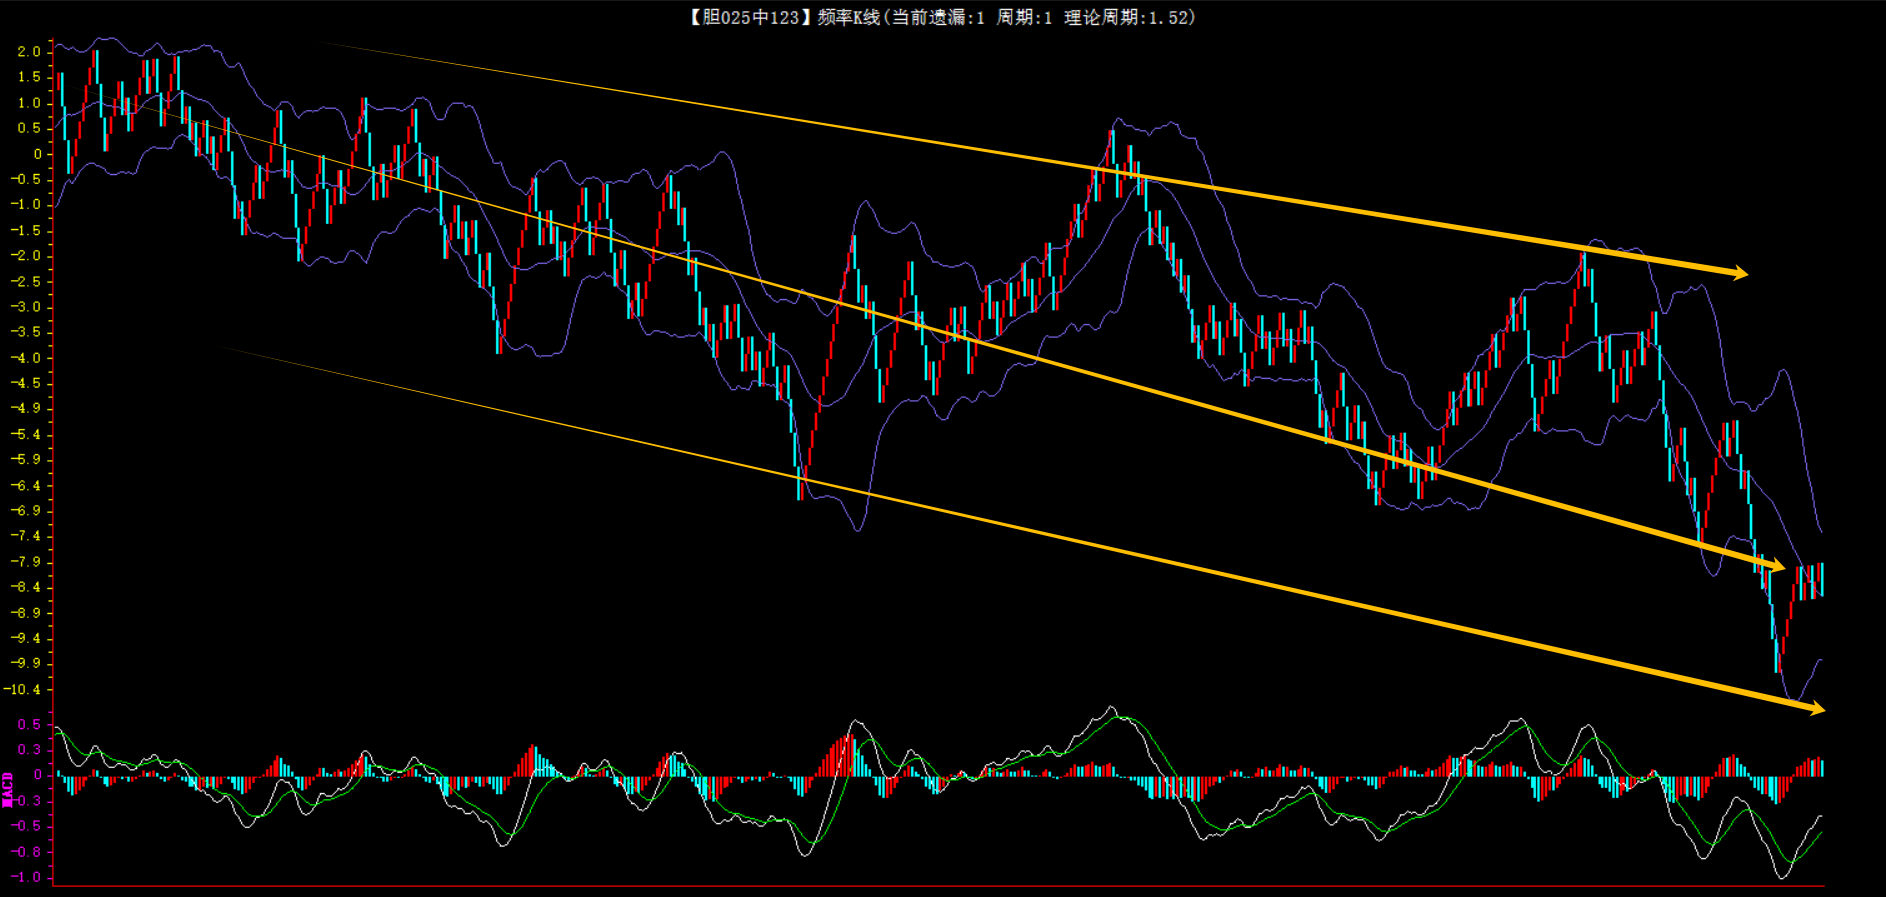Click the -7.9 label on price axis

coord(26,562)
